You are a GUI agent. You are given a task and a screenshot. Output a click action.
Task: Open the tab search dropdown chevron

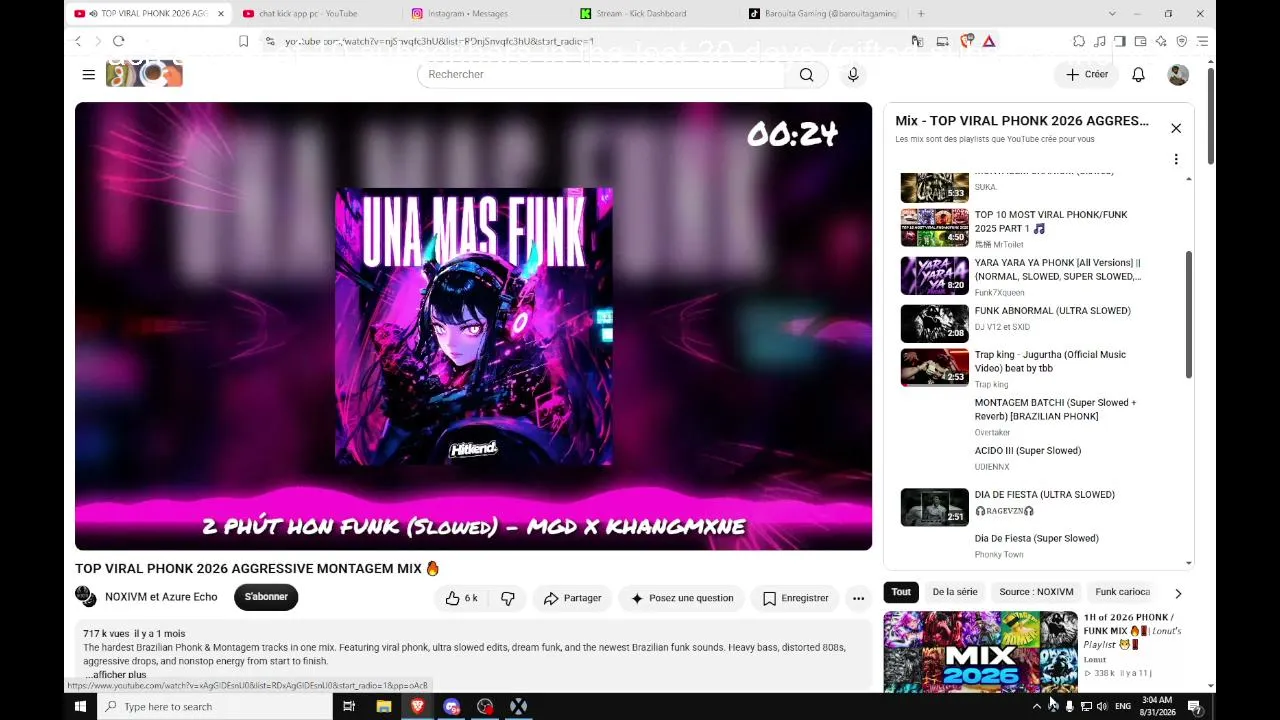pyautogui.click(x=1112, y=14)
